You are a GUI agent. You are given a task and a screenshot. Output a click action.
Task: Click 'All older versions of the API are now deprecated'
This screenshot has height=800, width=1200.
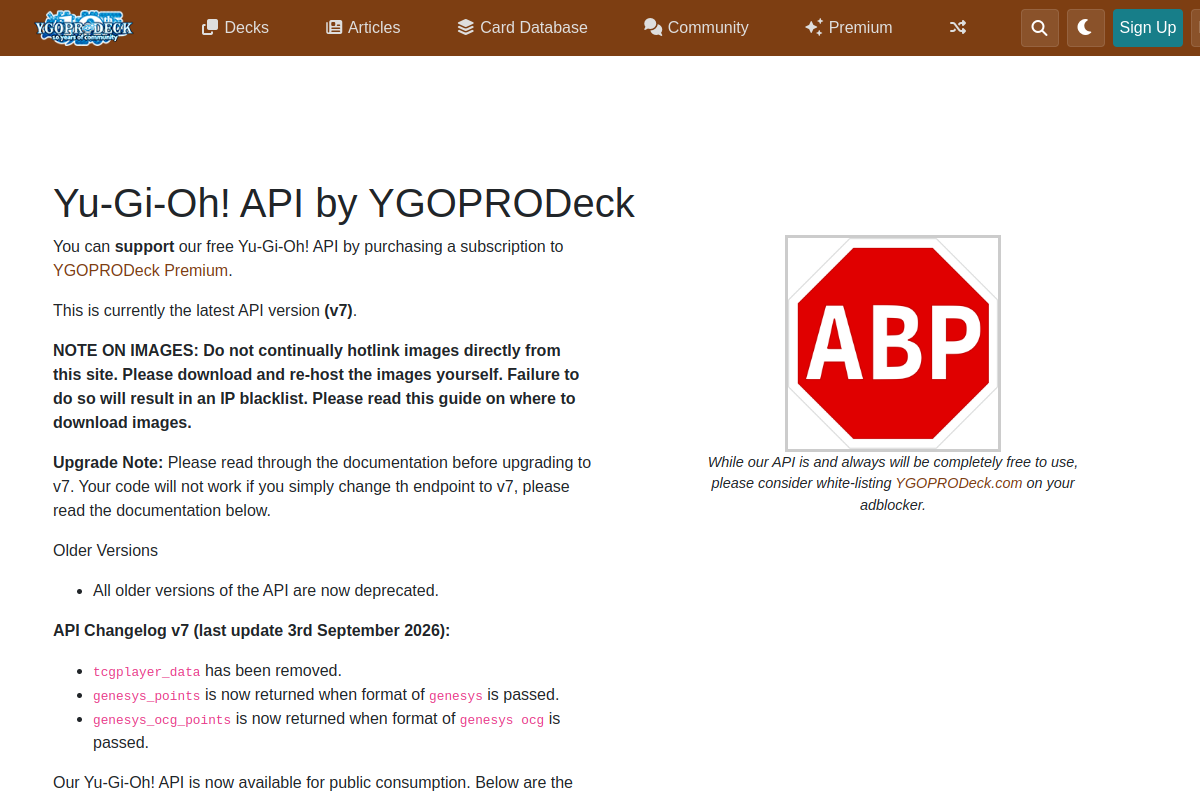[x=266, y=590]
